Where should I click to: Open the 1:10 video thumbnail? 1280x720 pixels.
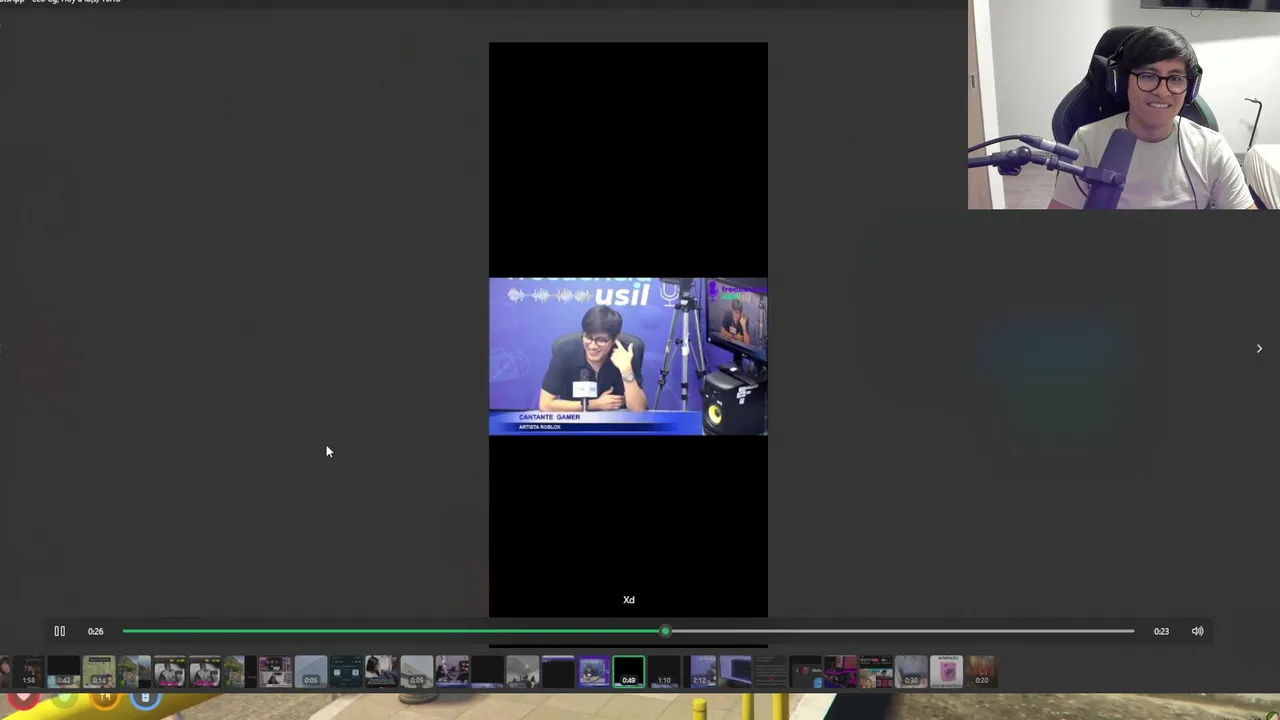[x=664, y=672]
